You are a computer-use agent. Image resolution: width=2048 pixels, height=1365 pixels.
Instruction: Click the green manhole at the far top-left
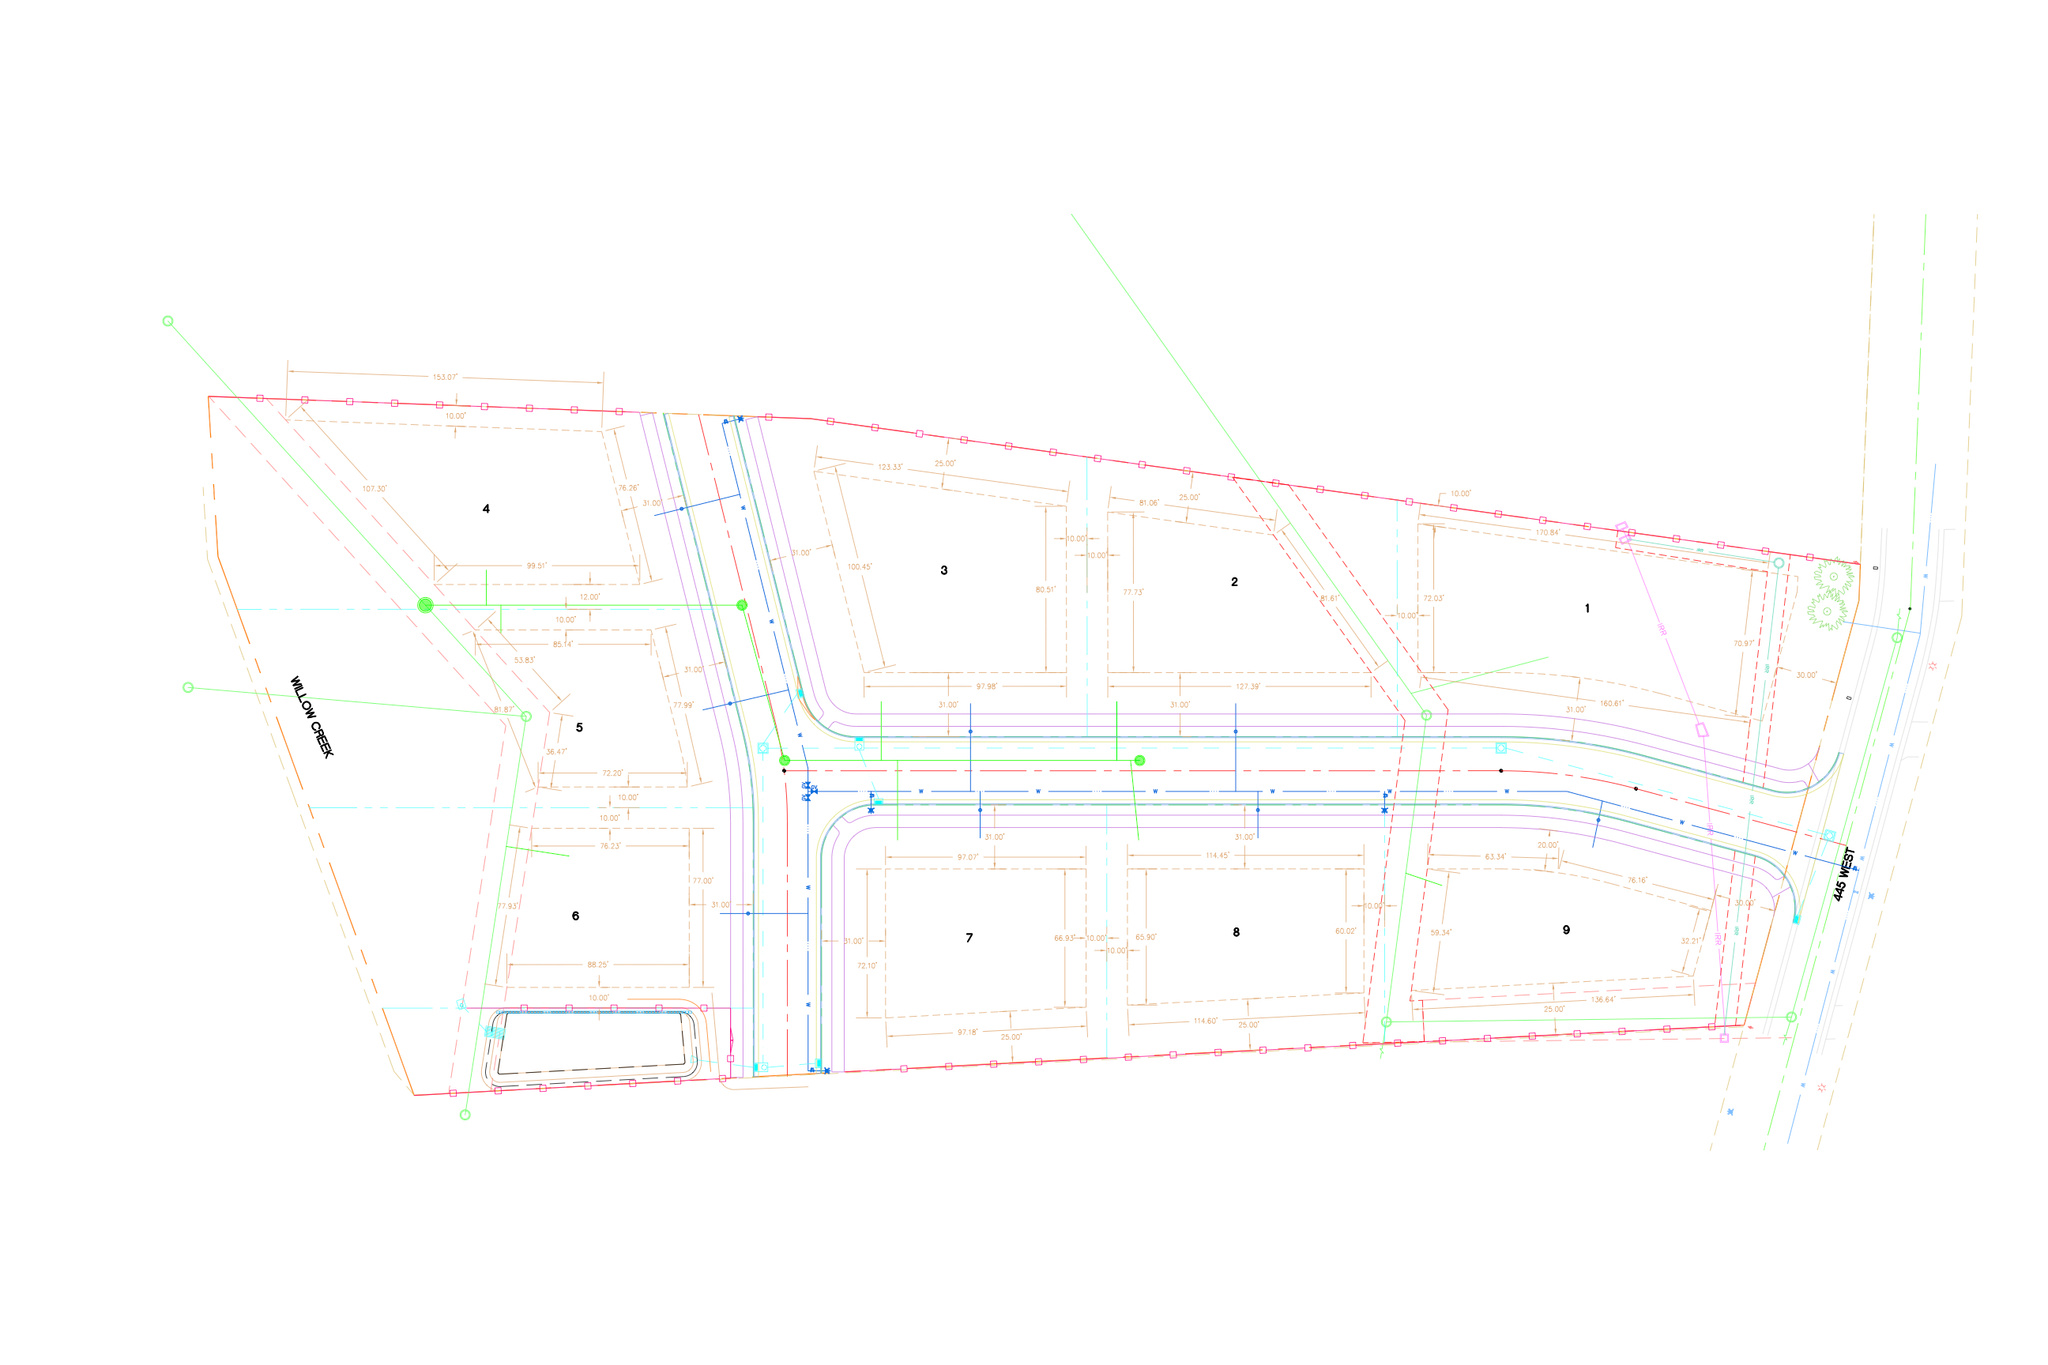coord(168,321)
